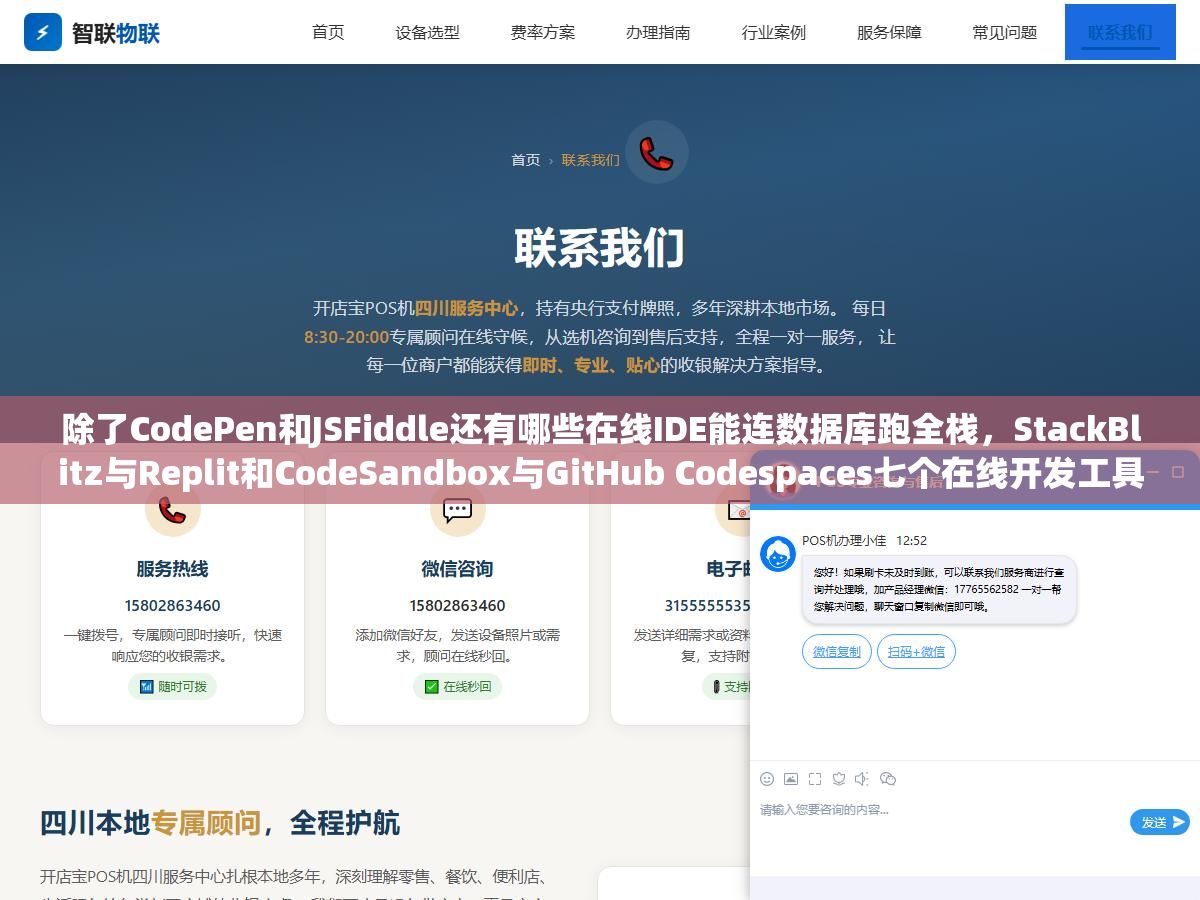Image resolution: width=1200 pixels, height=900 pixels.
Task: Click the screenshot capture icon in chat
Action: coord(815,778)
